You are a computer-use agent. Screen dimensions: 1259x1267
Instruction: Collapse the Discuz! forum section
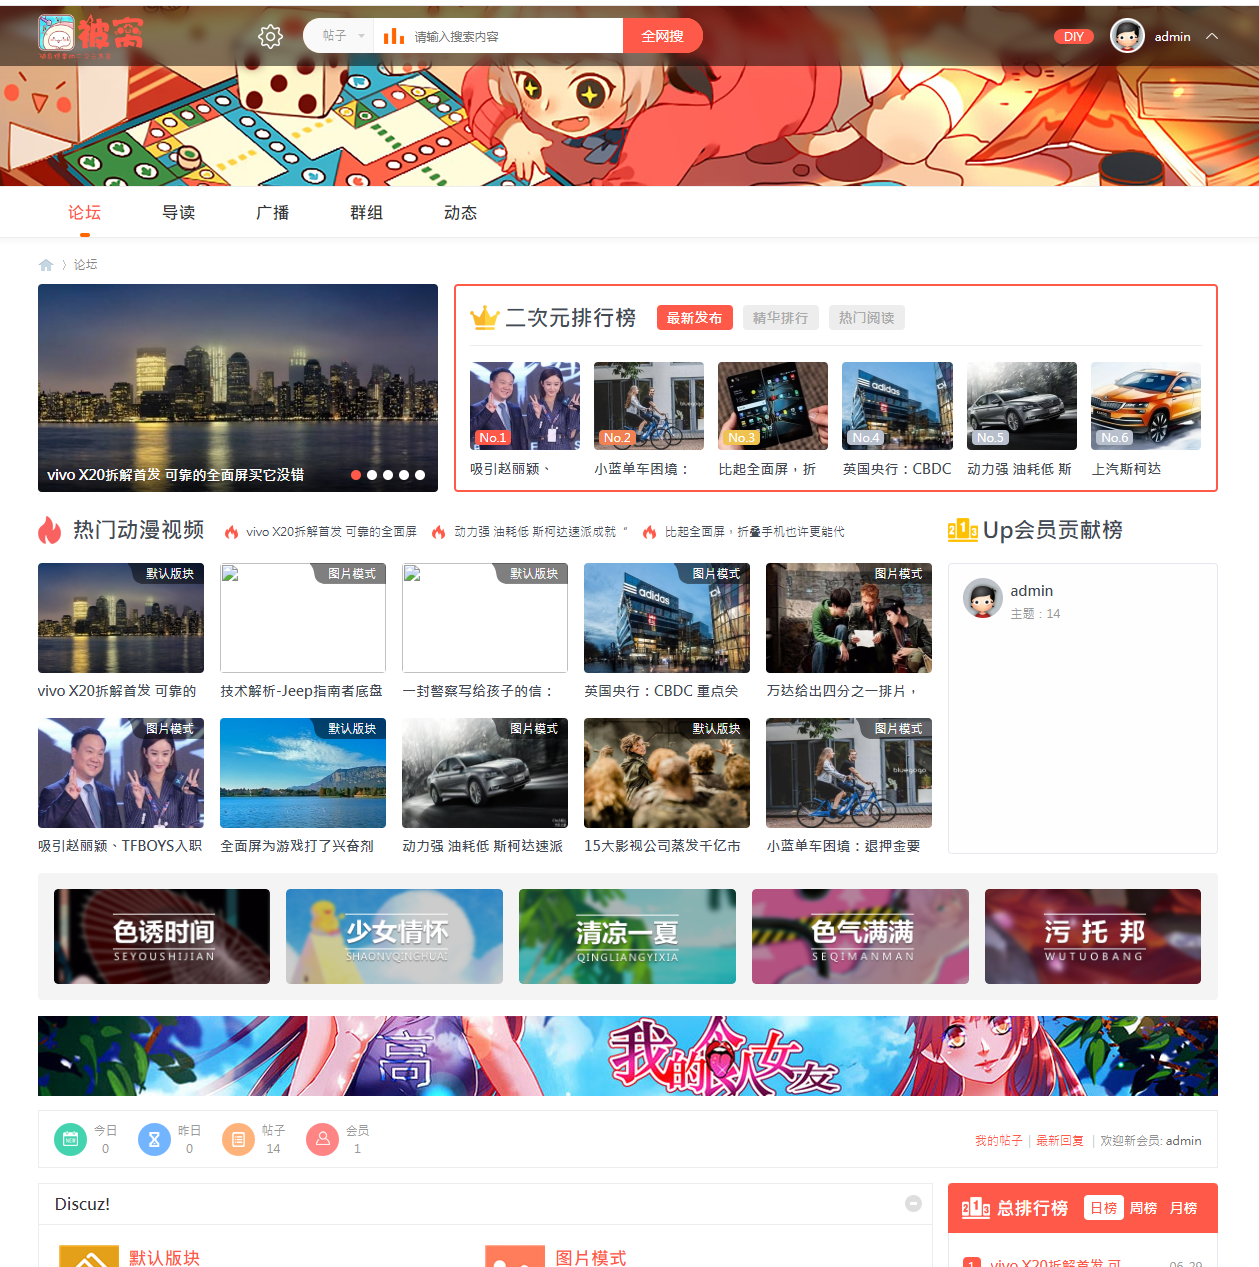pyautogui.click(x=913, y=1204)
